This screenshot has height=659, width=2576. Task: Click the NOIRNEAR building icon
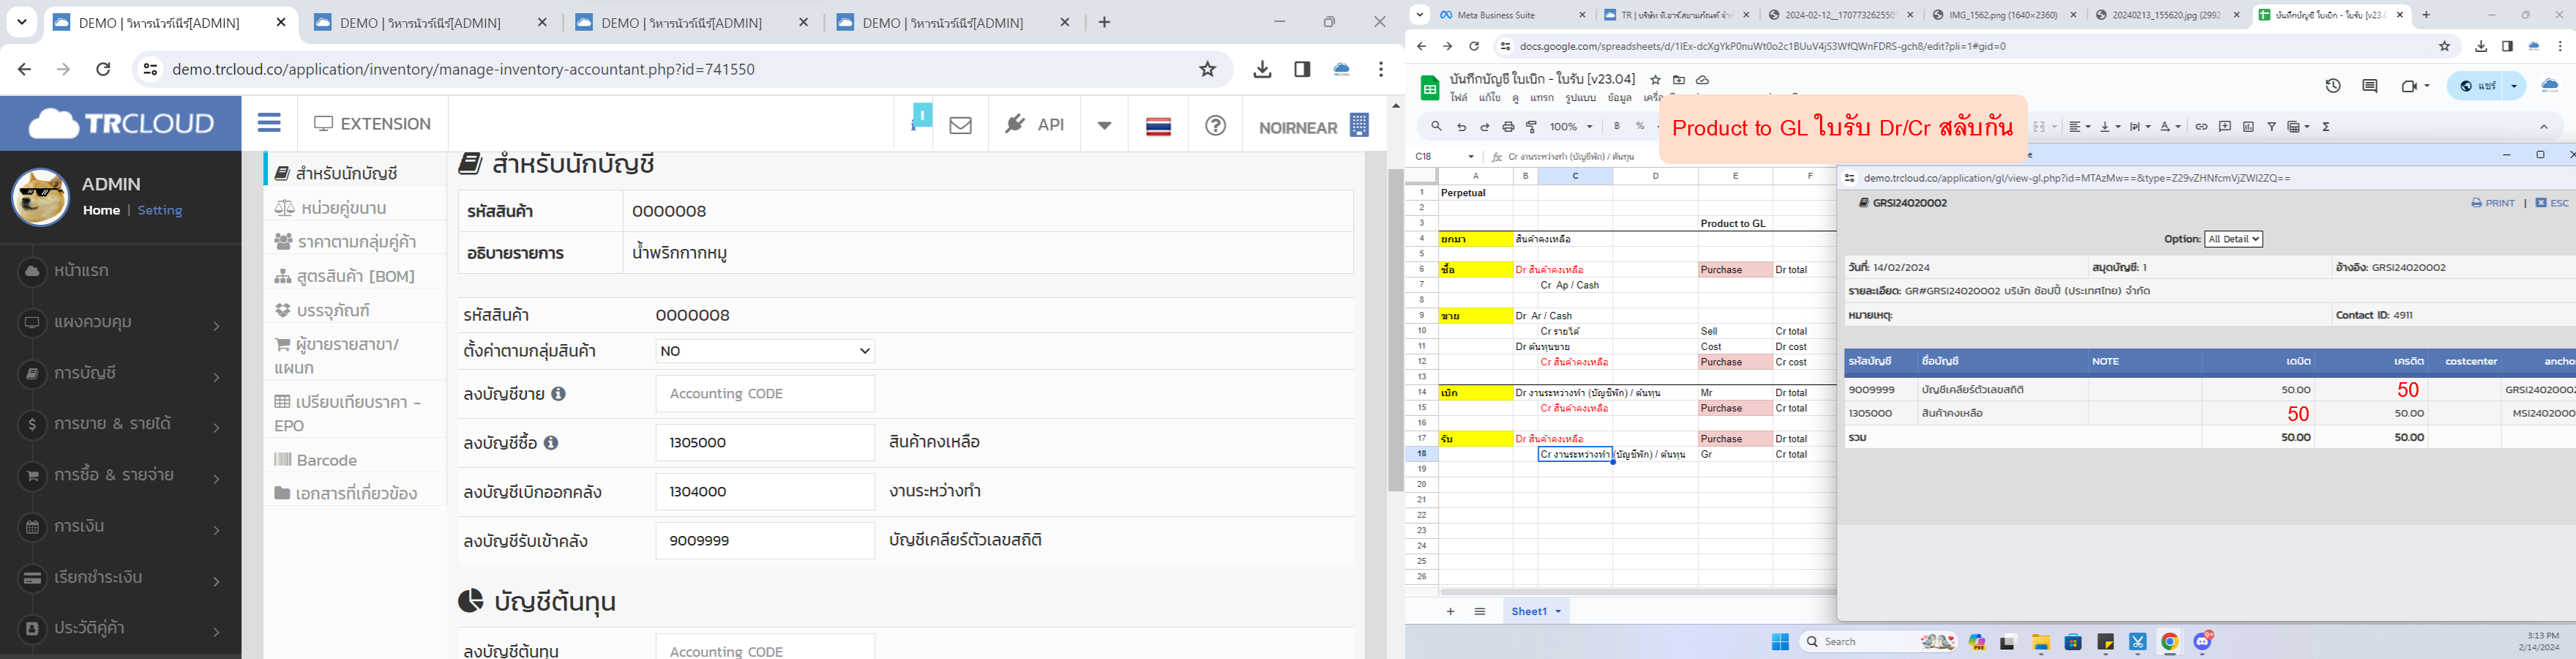coord(1359,125)
